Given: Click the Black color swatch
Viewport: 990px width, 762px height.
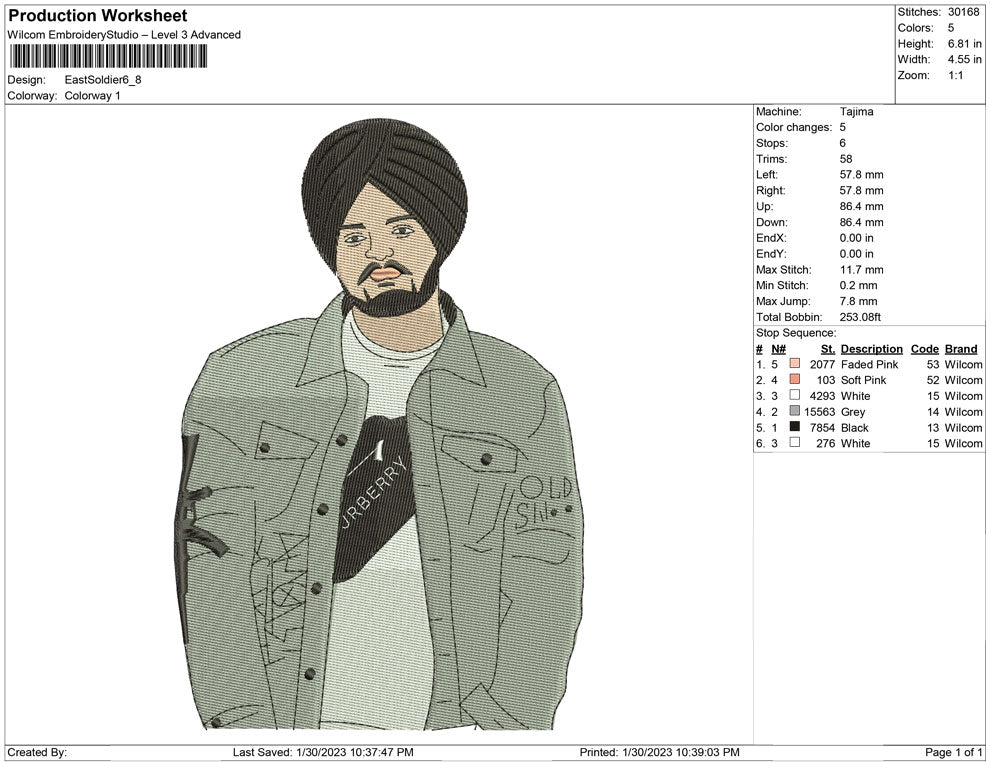Looking at the screenshot, I should coord(795,427).
